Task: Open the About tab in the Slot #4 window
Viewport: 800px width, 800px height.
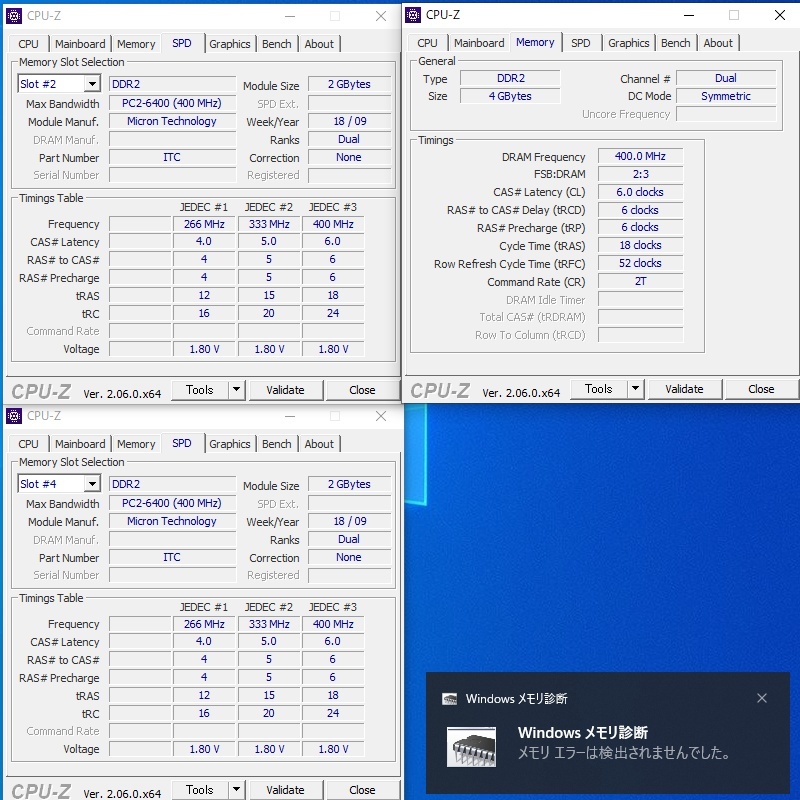Action: pyautogui.click(x=319, y=444)
